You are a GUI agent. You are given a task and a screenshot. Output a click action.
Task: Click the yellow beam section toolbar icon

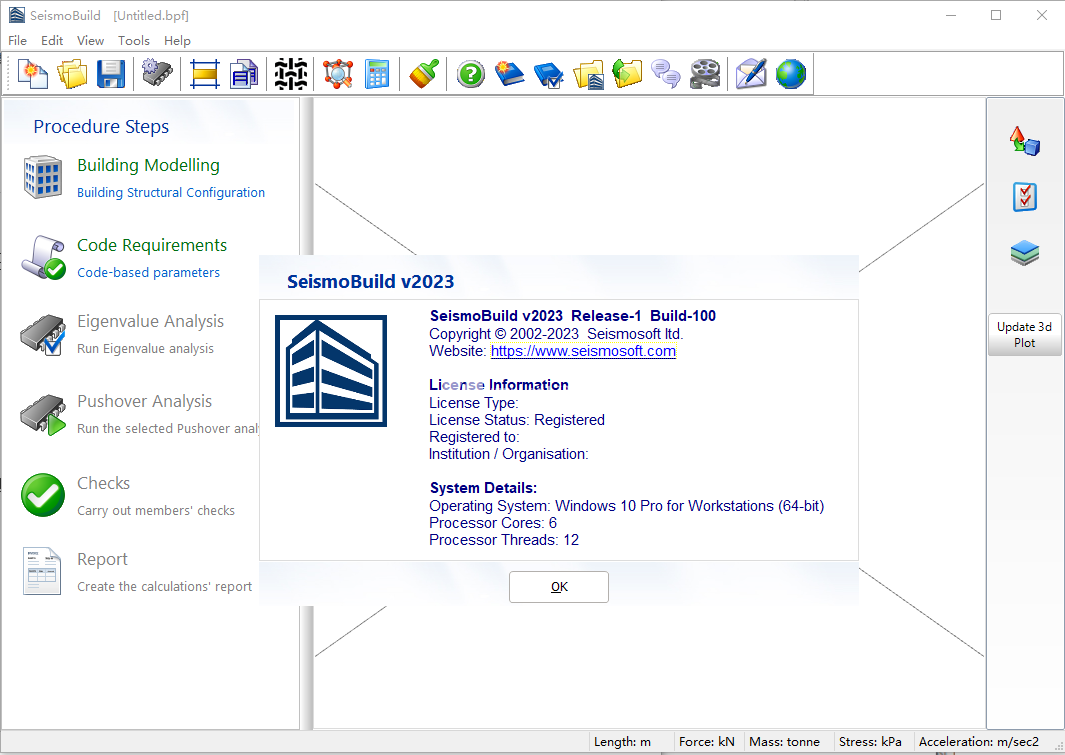[204, 74]
